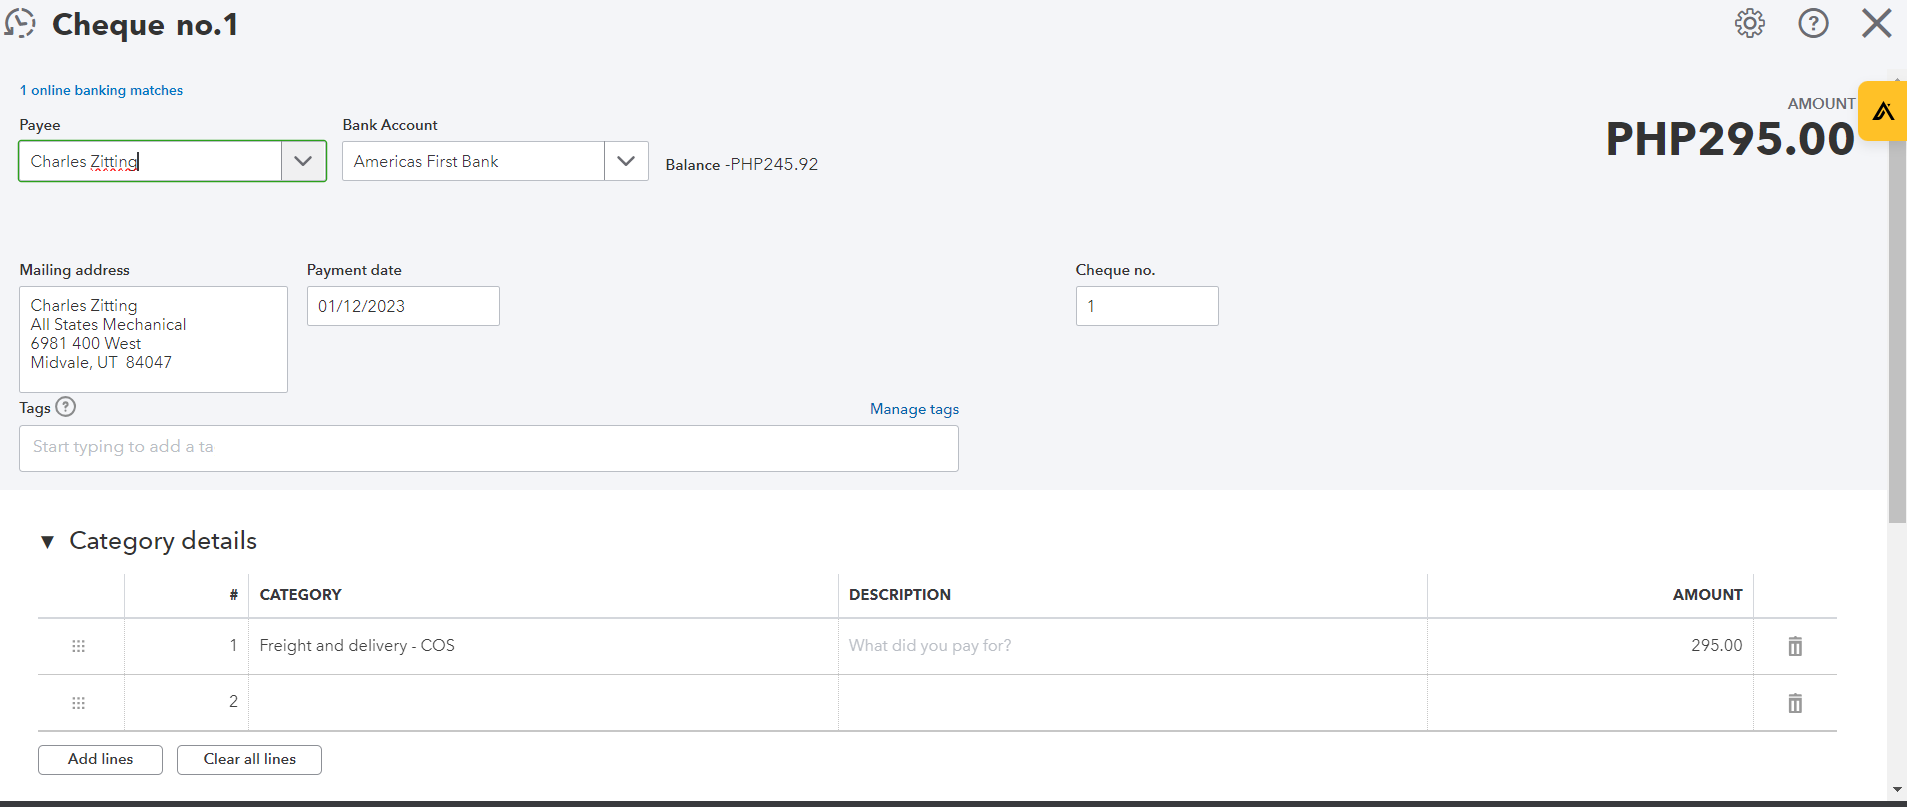
Task: Grab the drag handle for line 2
Action: click(x=79, y=703)
